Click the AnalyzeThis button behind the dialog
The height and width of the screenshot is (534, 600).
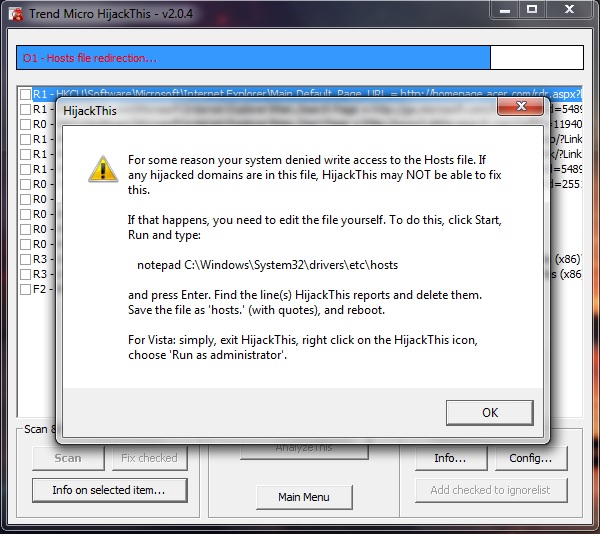[304, 451]
